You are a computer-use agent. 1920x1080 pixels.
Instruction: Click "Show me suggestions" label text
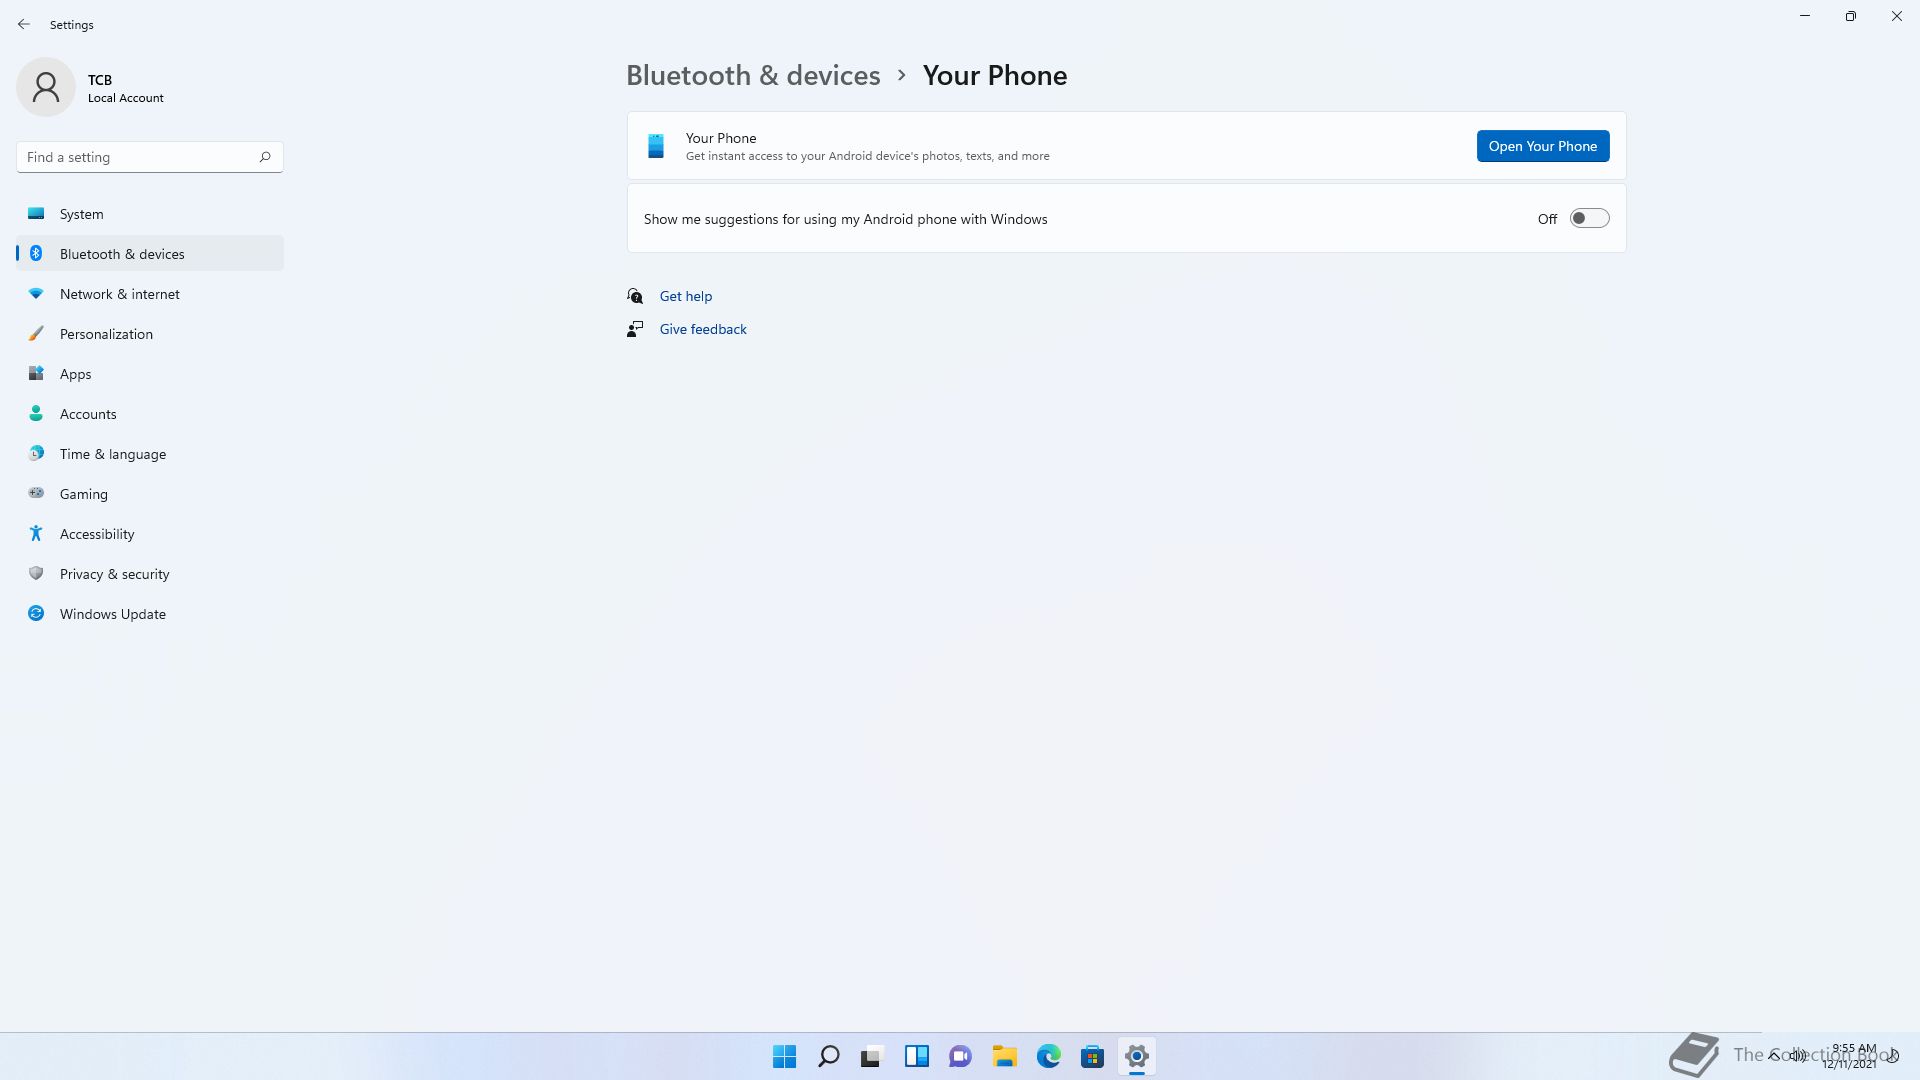pyautogui.click(x=845, y=219)
